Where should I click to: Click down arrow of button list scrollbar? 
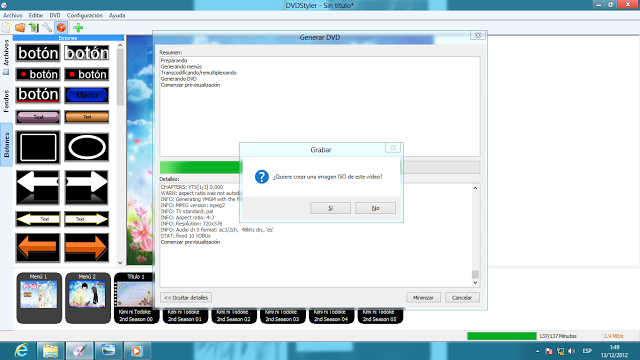pyautogui.click(x=120, y=263)
